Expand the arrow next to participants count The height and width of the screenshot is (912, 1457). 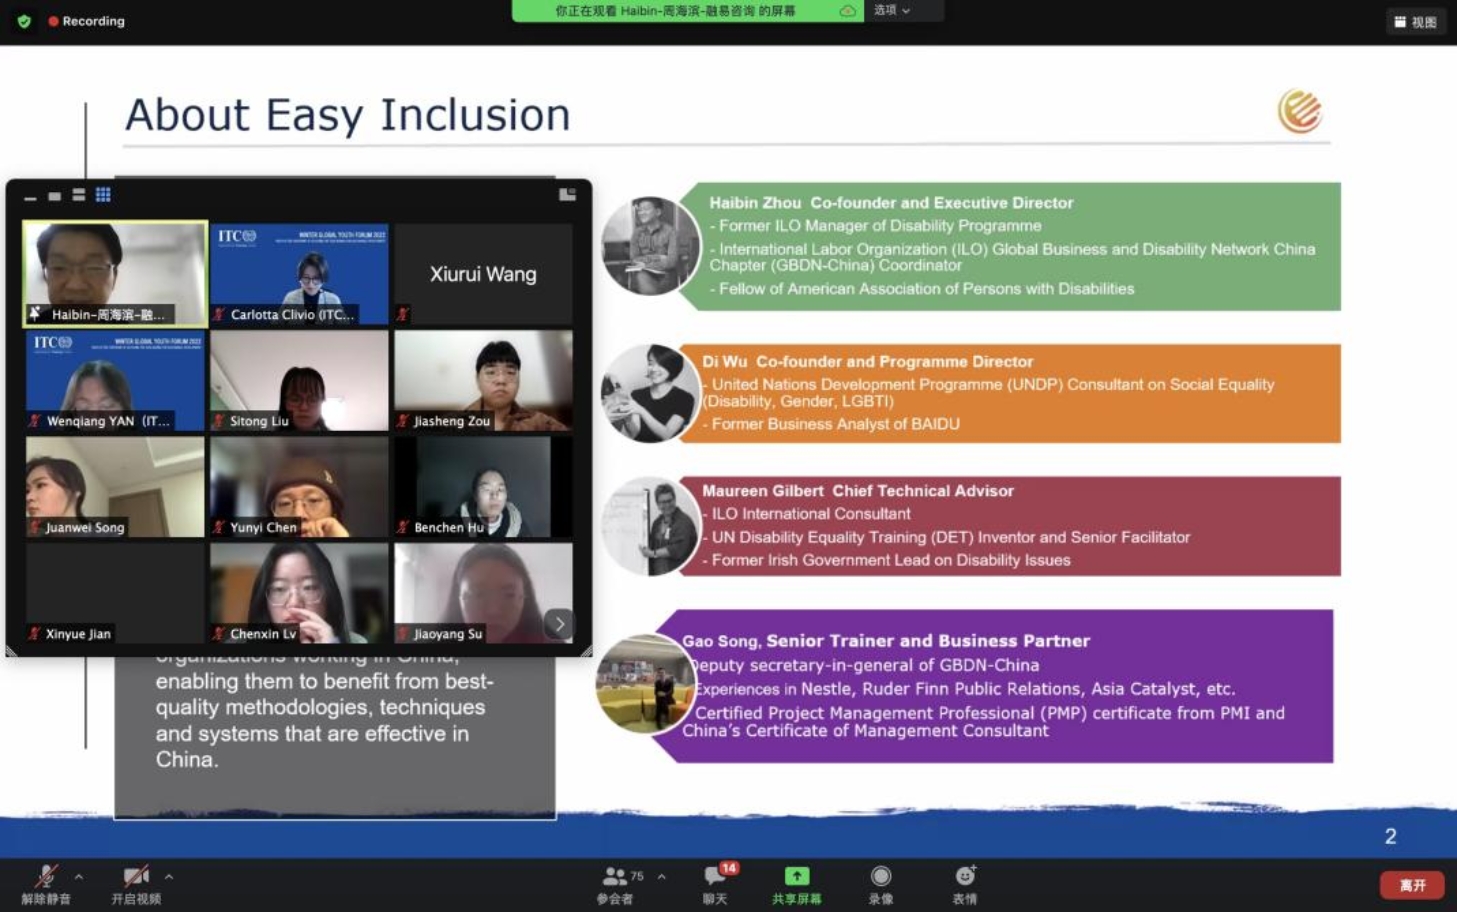click(662, 877)
